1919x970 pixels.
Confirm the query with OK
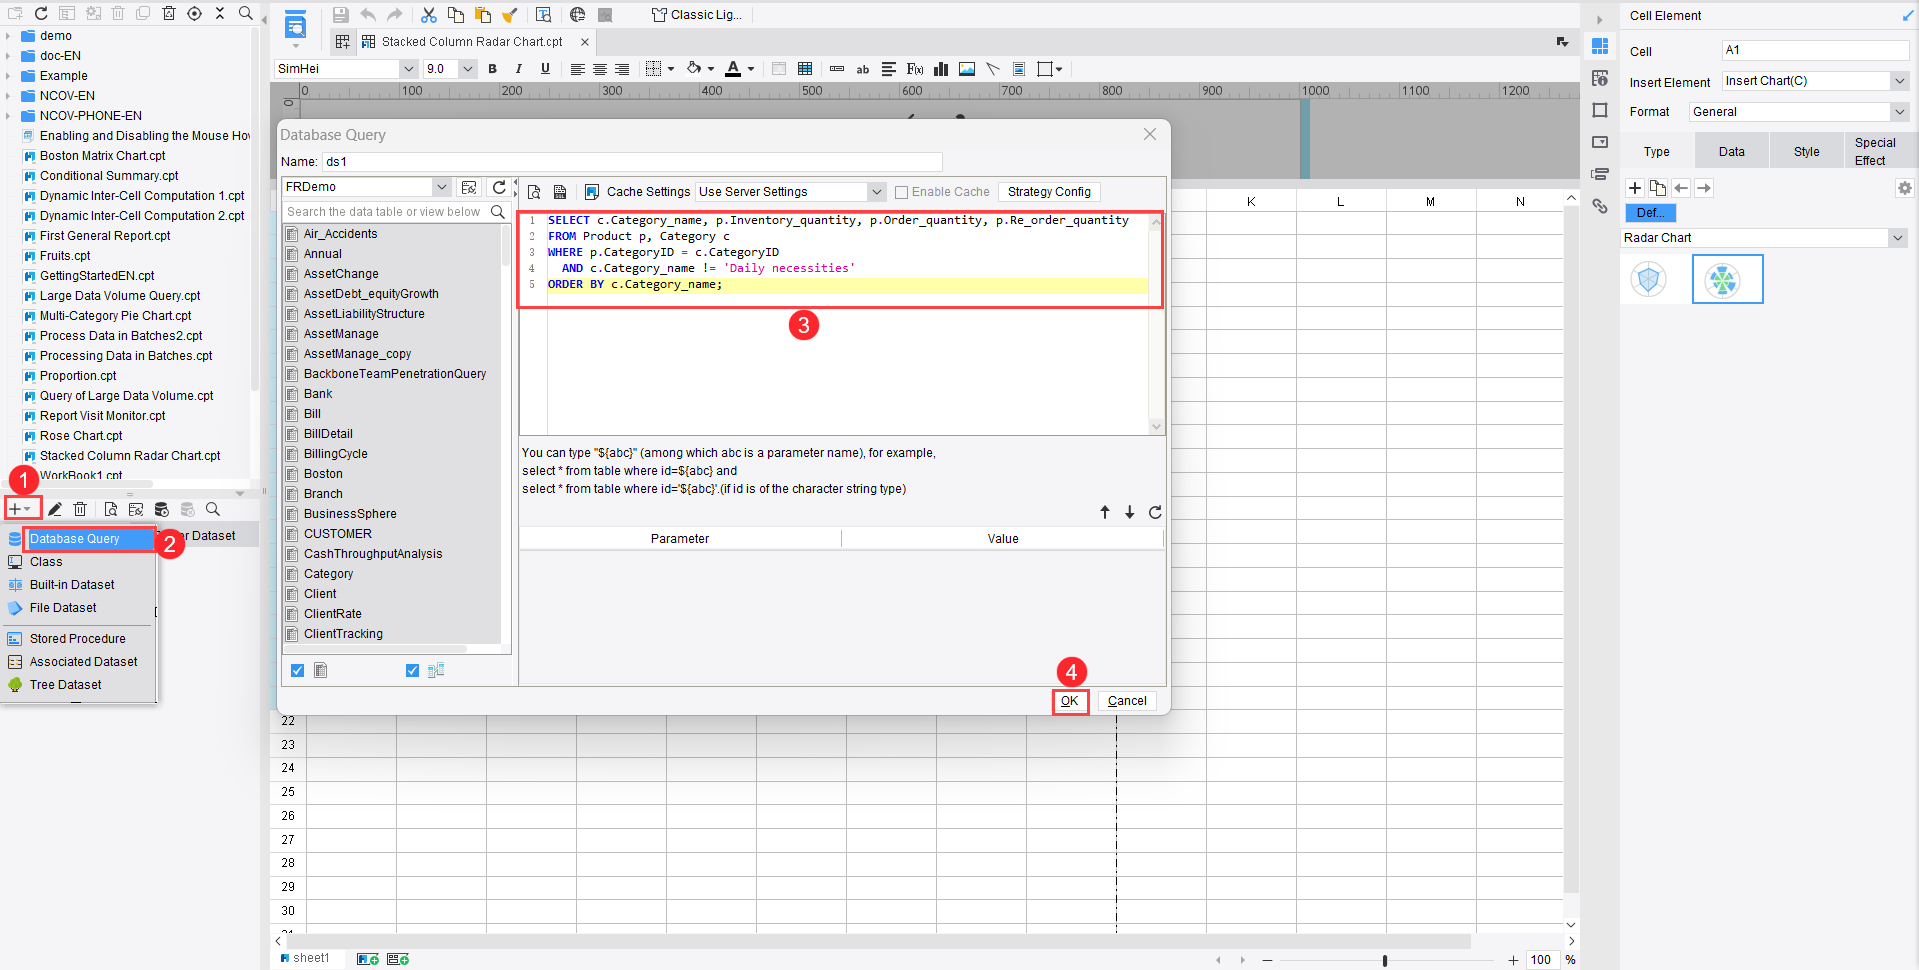click(x=1069, y=701)
